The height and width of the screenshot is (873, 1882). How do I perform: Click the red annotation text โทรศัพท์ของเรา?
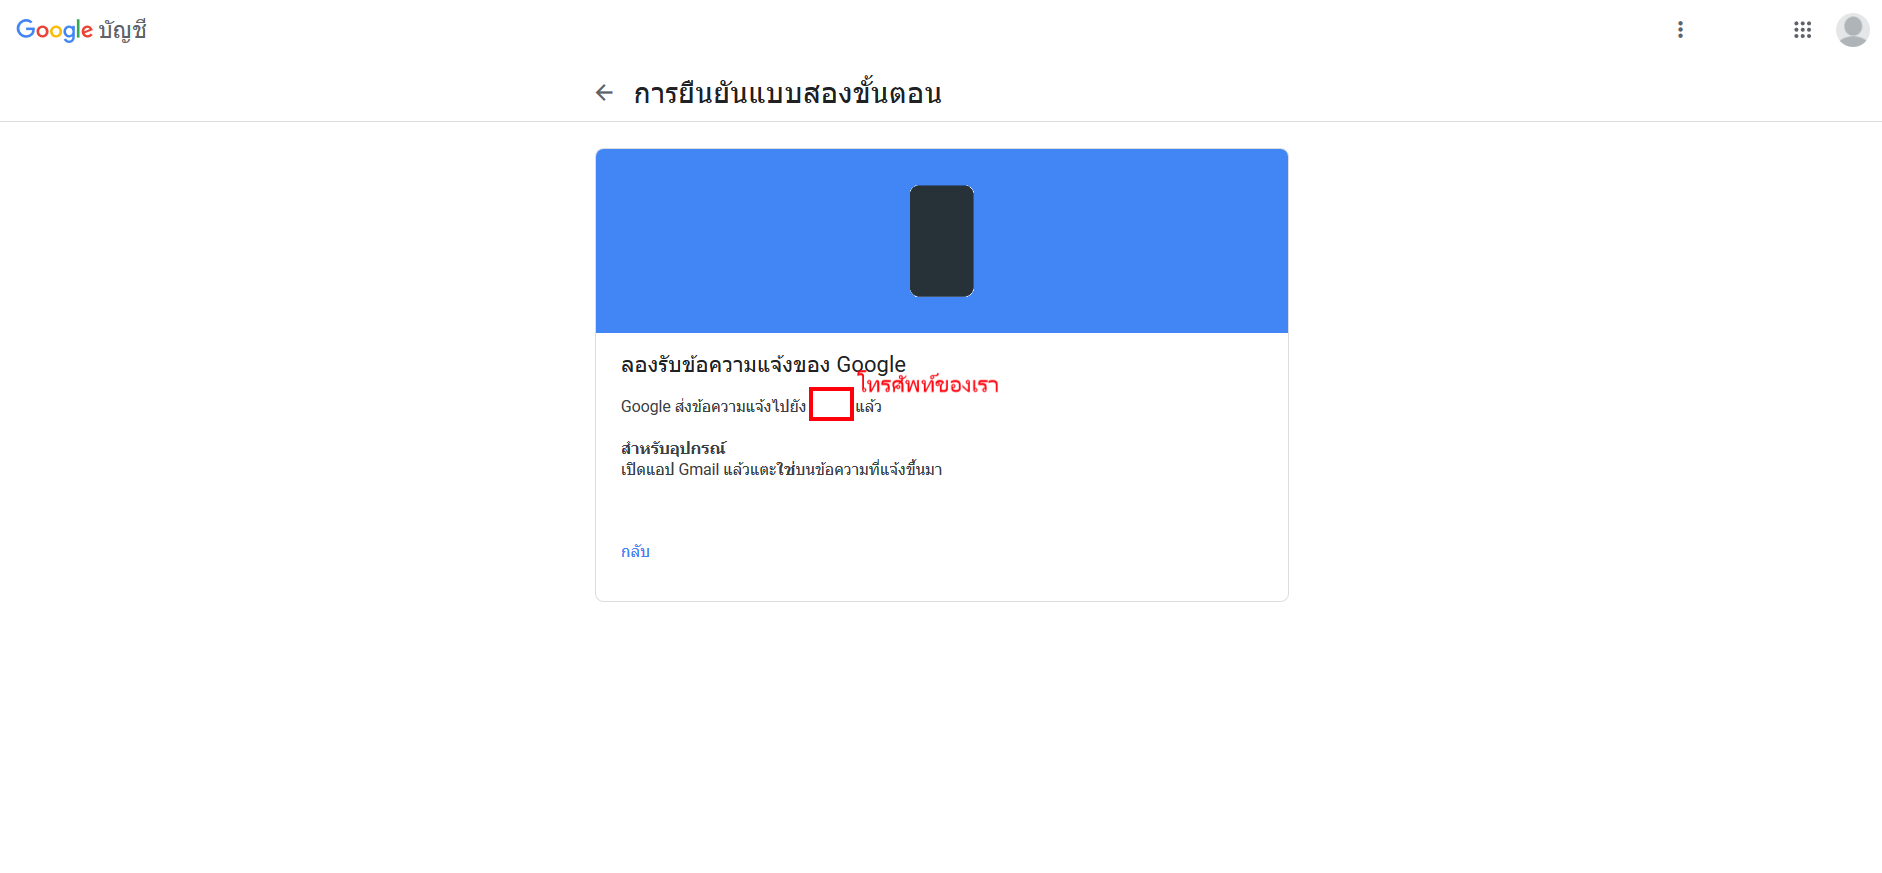click(x=928, y=384)
